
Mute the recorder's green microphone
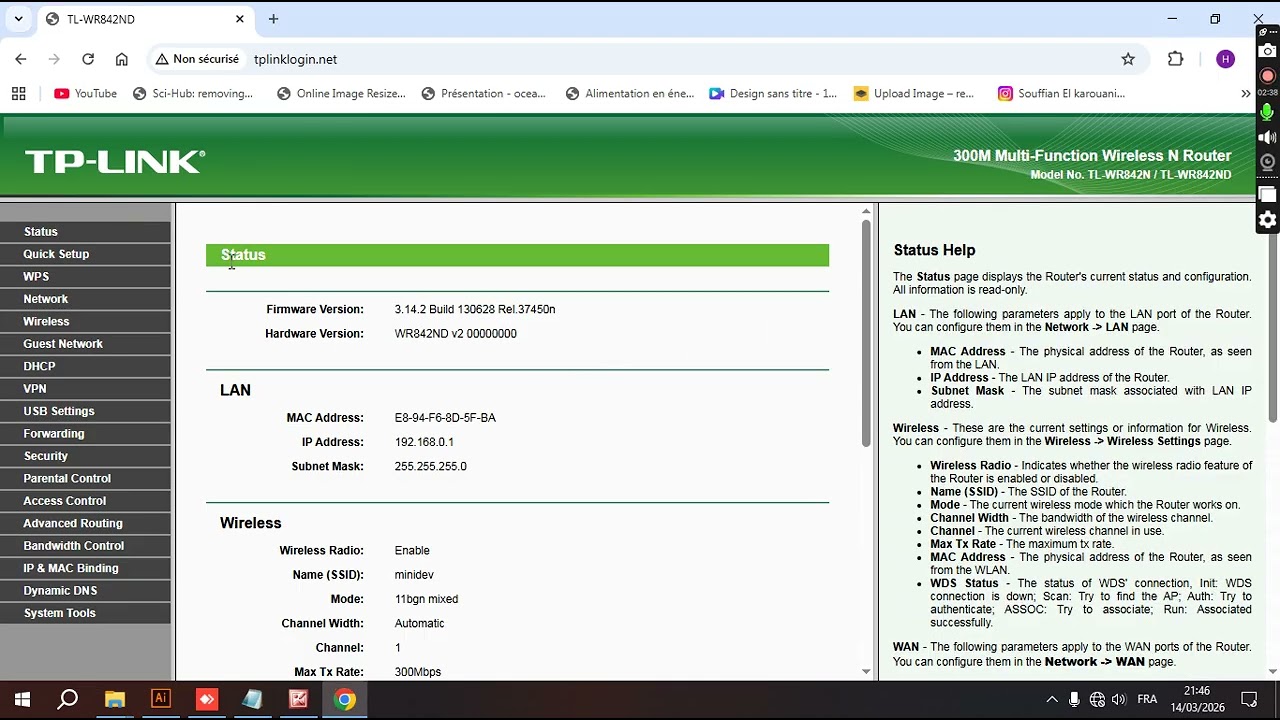pos(1267,112)
